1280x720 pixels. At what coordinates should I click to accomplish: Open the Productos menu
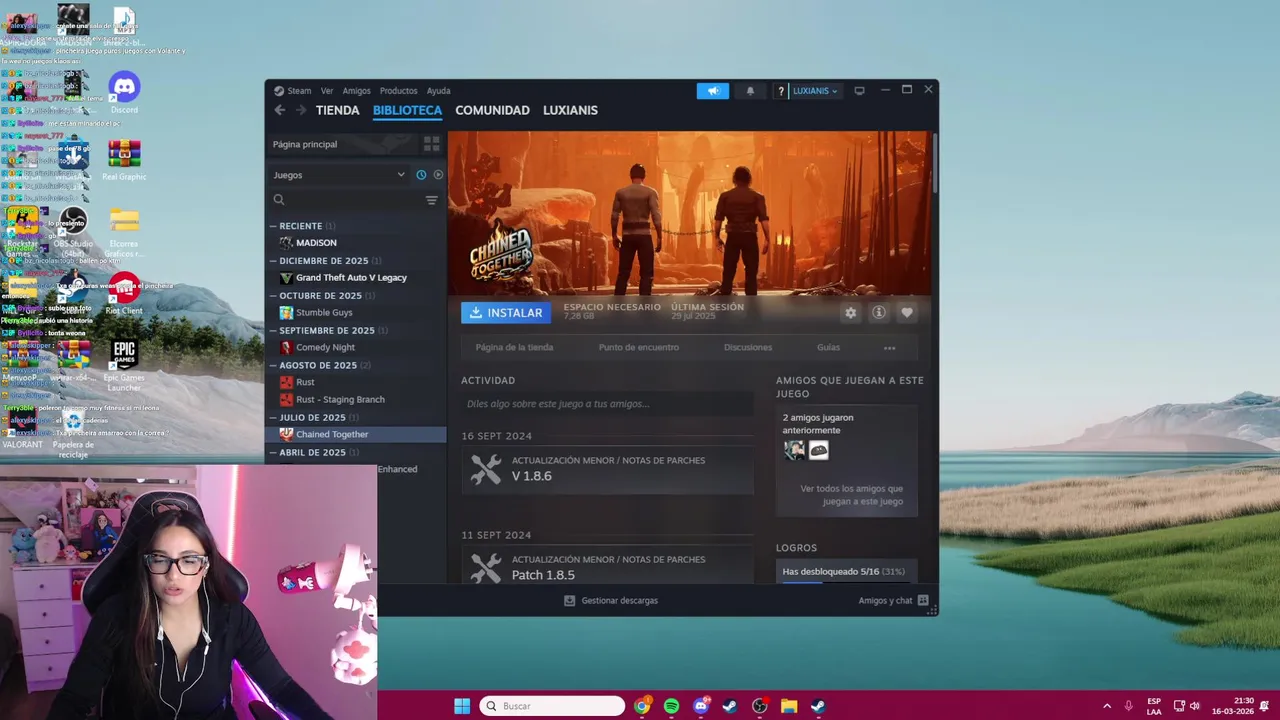[398, 91]
